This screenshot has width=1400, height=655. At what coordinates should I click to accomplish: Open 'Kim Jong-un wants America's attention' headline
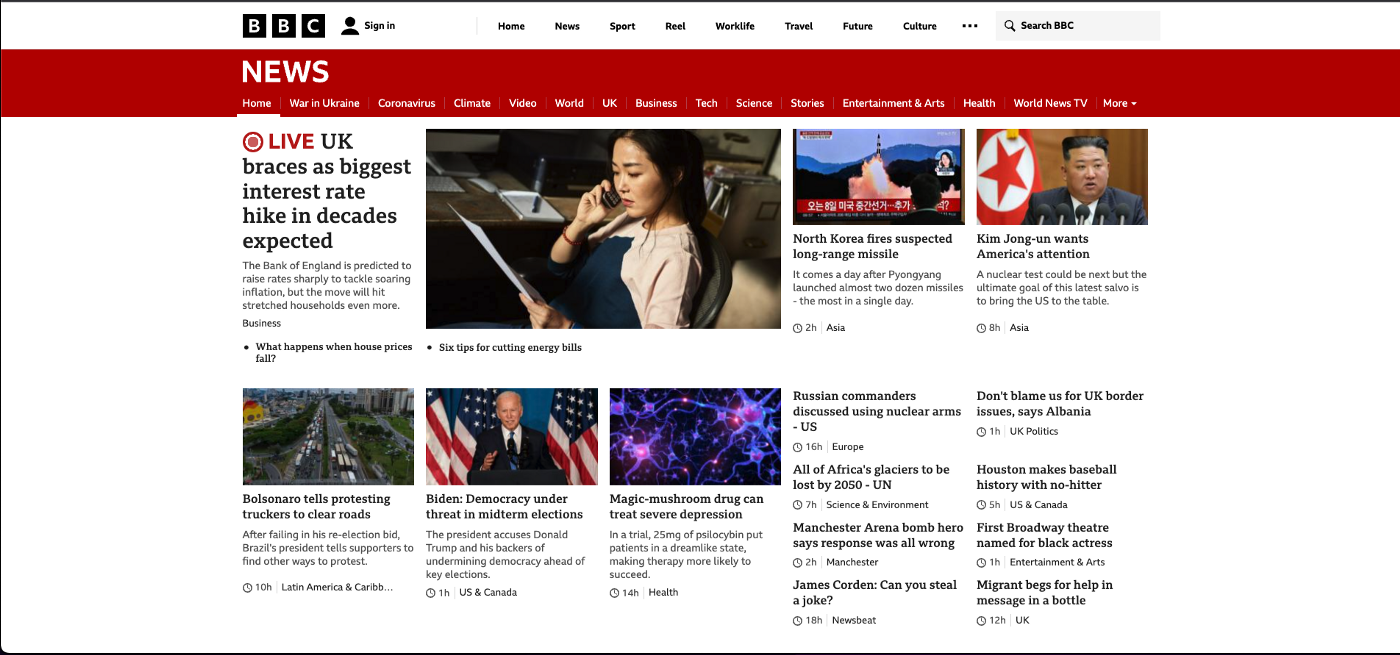[1033, 246]
